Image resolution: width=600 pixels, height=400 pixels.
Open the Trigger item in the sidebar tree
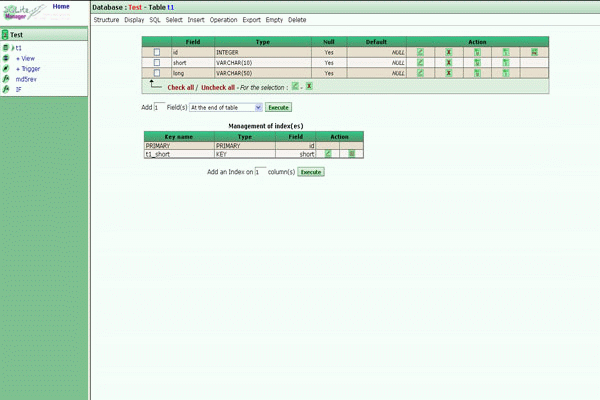30,68
